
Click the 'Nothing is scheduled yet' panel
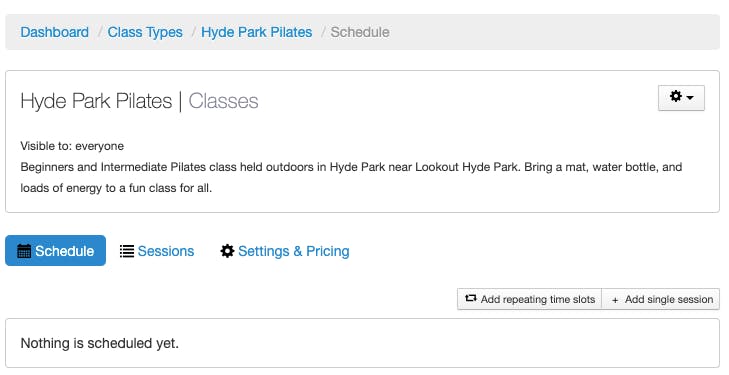tap(362, 343)
